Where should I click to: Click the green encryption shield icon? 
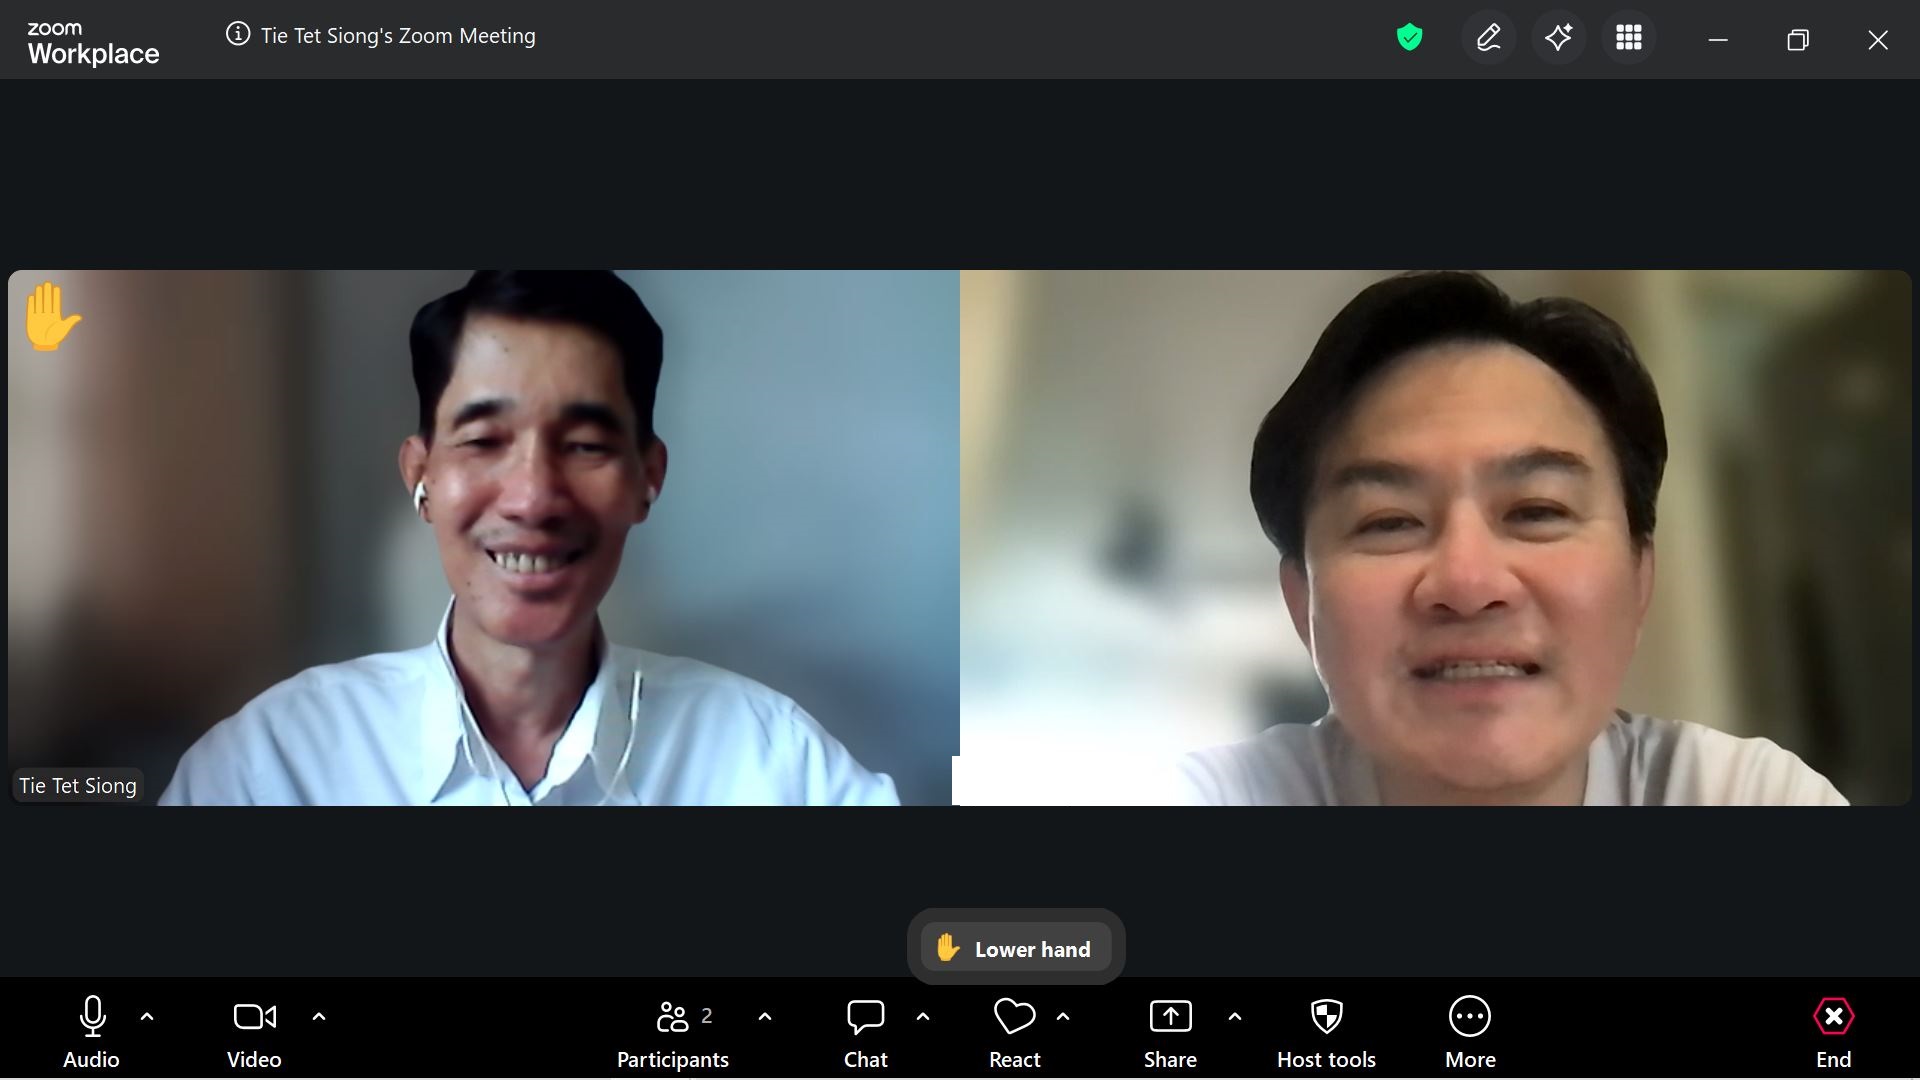point(1409,38)
